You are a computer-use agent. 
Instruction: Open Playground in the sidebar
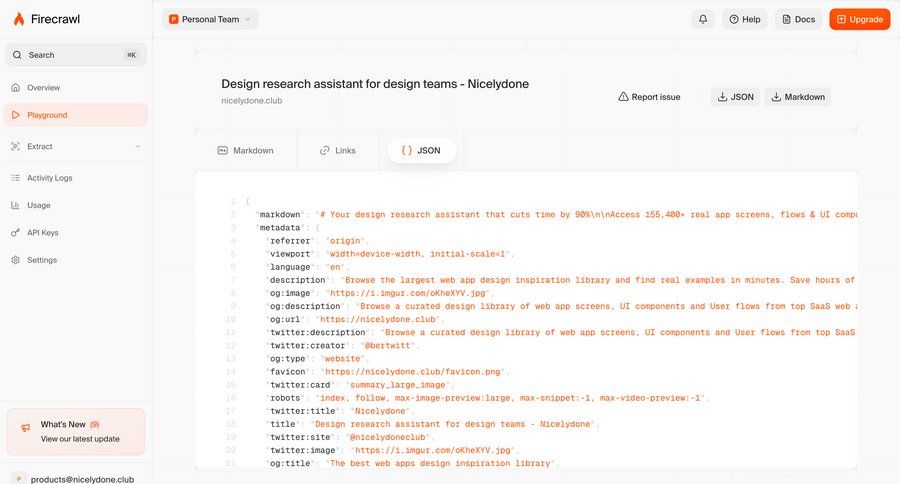(75, 115)
